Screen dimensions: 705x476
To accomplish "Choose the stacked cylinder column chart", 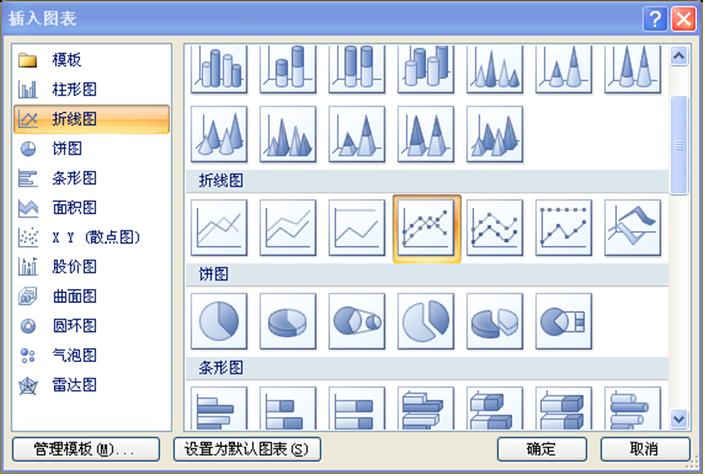I will tap(288, 69).
